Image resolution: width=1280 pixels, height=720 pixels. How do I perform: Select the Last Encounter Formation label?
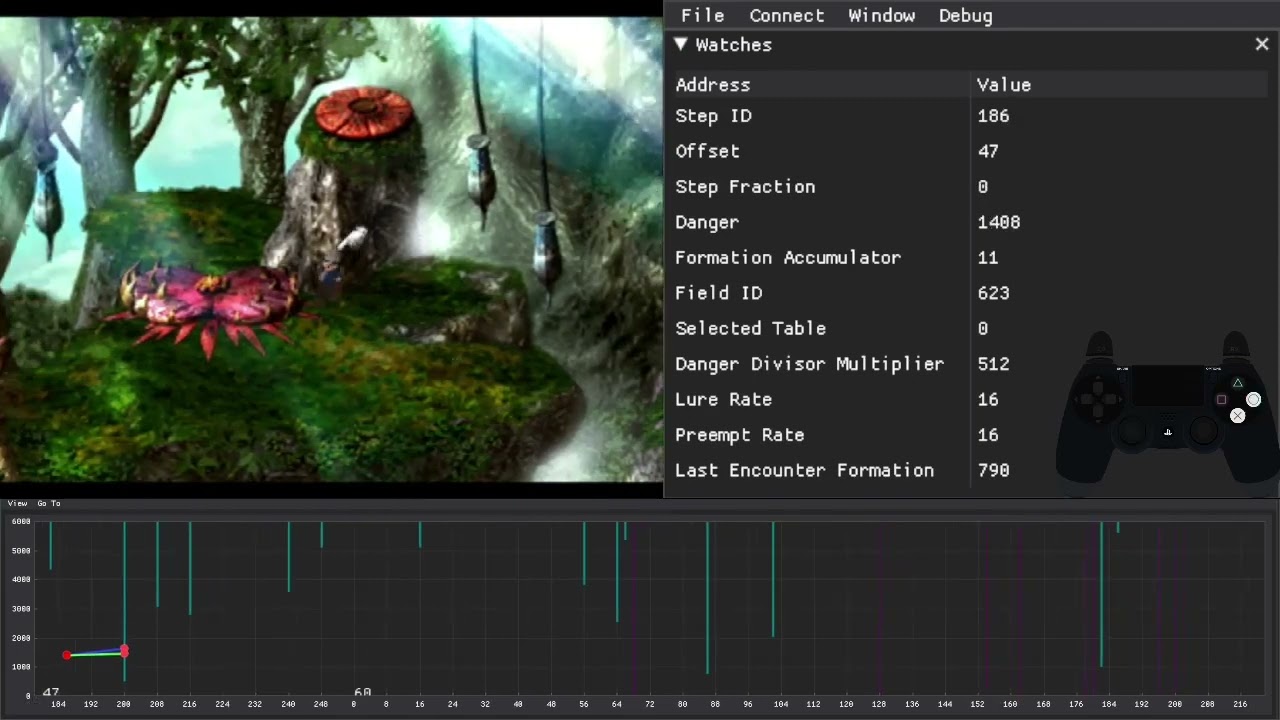[804, 470]
